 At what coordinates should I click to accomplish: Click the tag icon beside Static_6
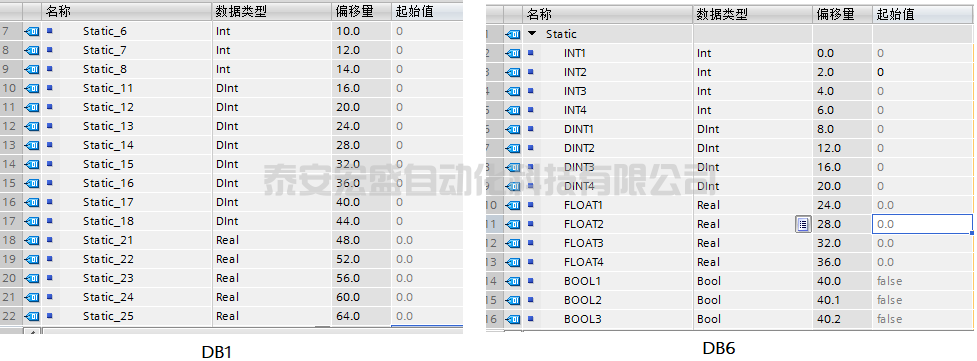pyautogui.click(x=32, y=31)
